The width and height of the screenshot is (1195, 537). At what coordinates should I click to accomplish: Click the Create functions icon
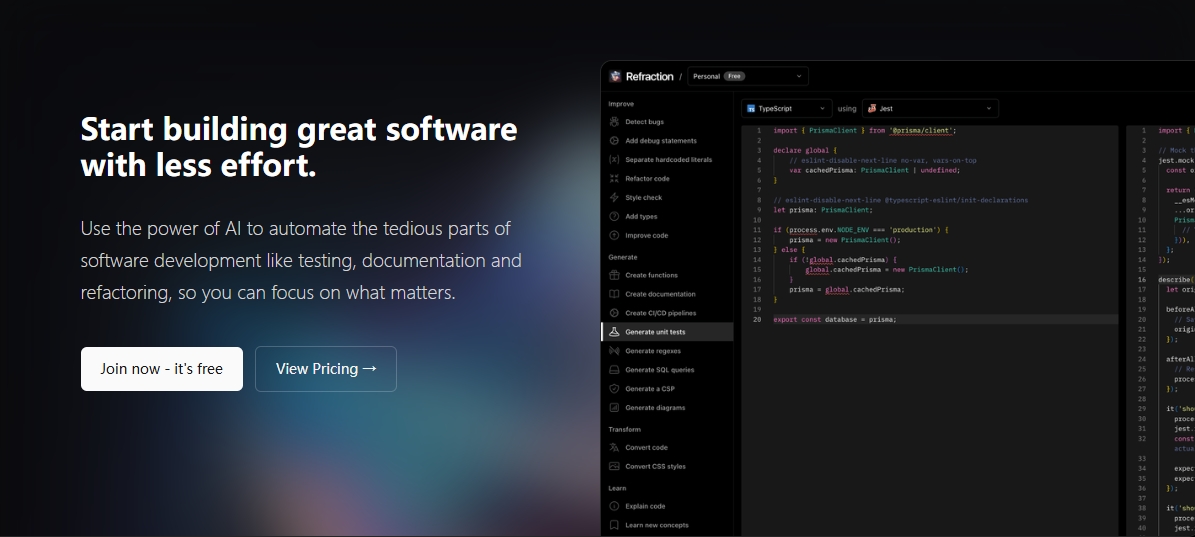pos(614,275)
